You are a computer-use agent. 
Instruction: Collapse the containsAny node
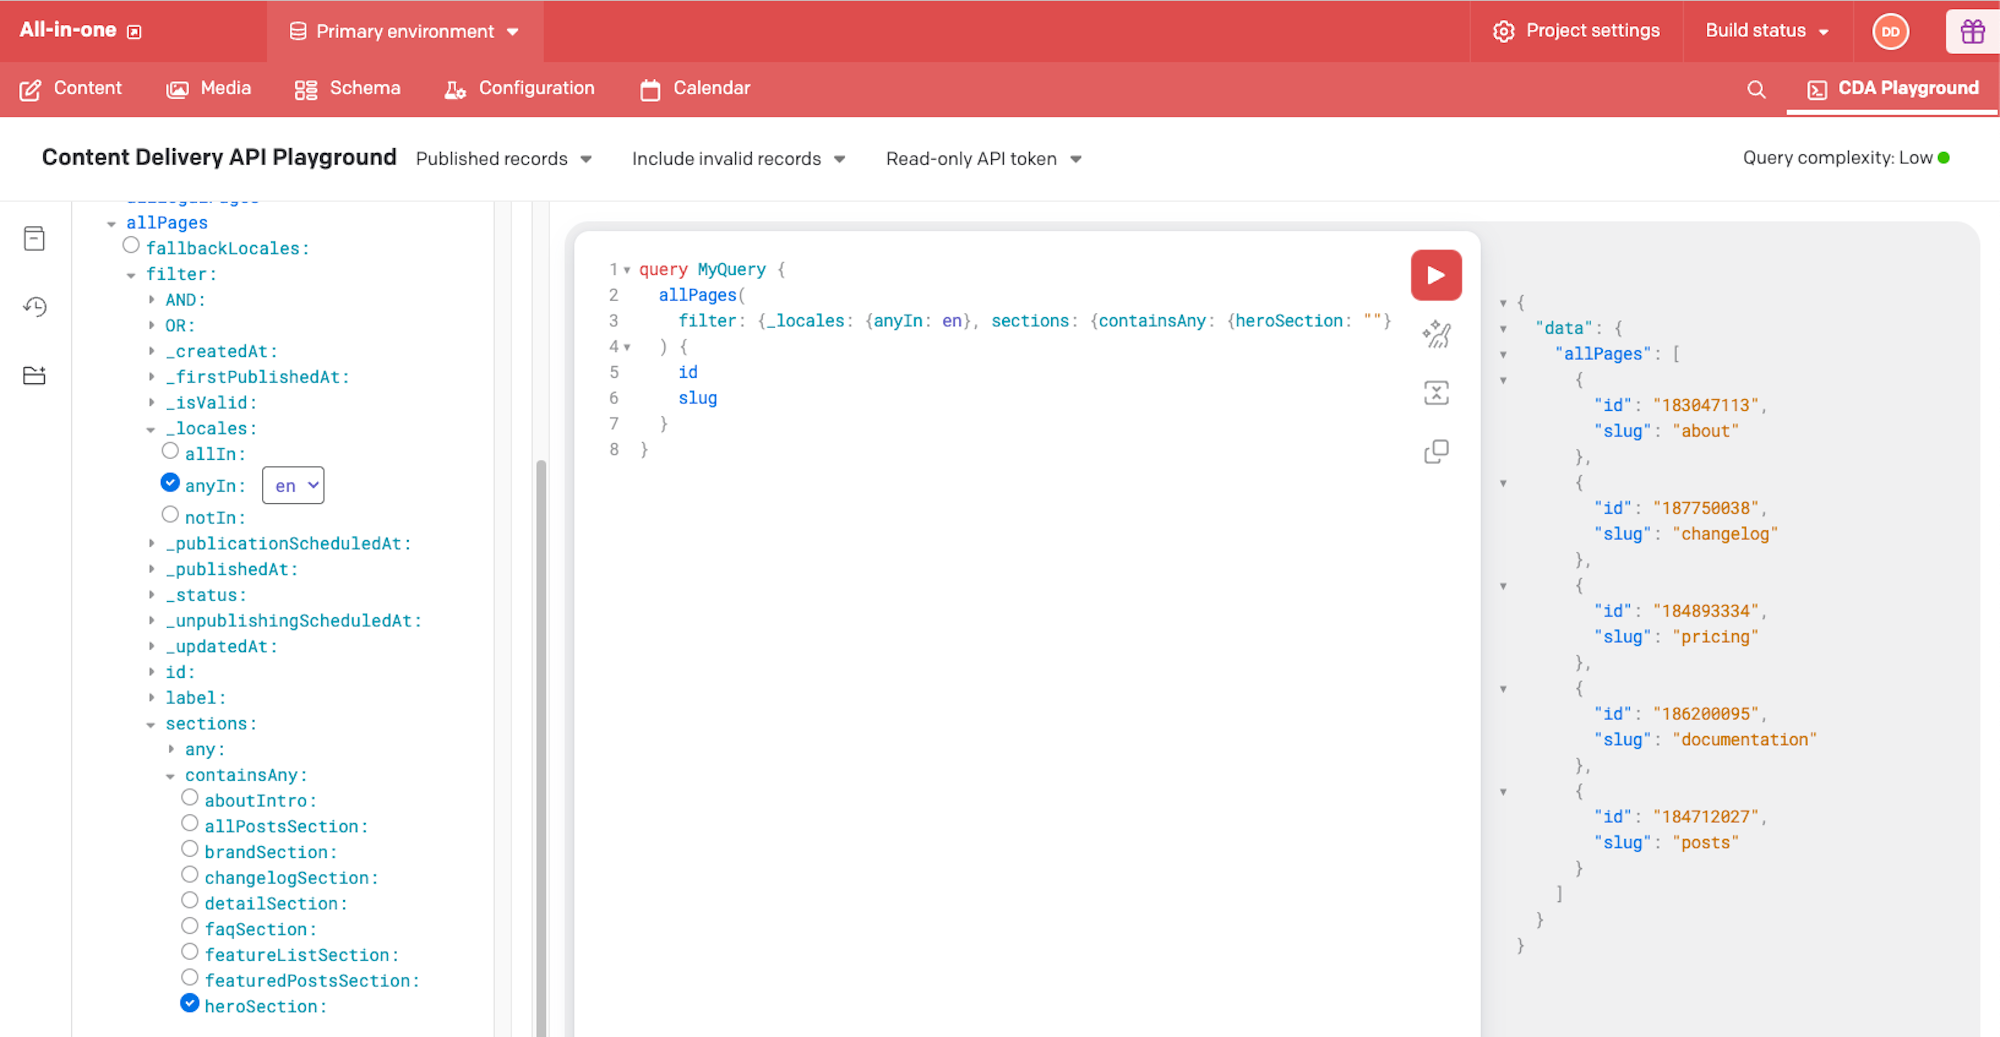[171, 776]
